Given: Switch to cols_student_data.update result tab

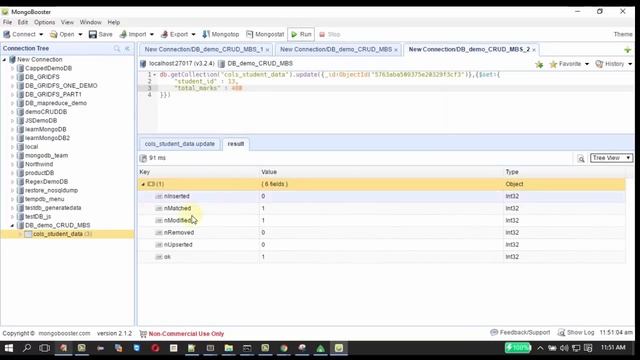Looking at the screenshot, I should [180, 144].
